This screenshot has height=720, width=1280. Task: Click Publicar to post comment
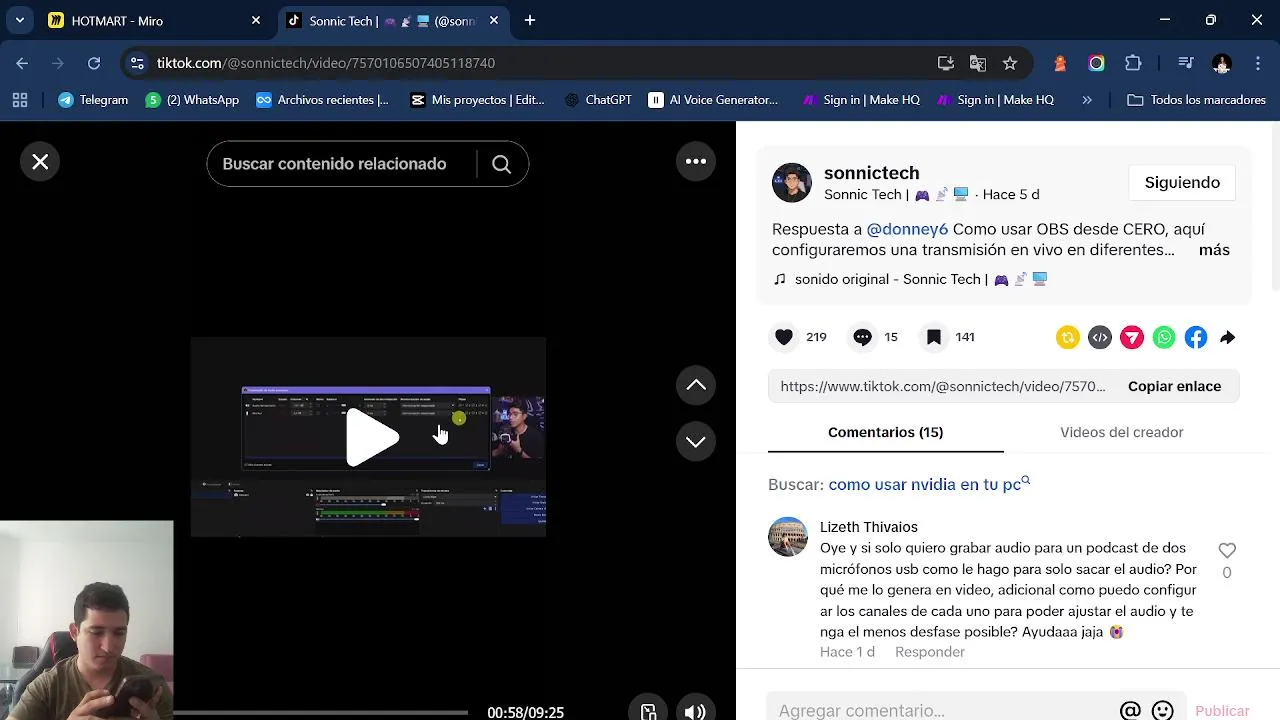1222,710
